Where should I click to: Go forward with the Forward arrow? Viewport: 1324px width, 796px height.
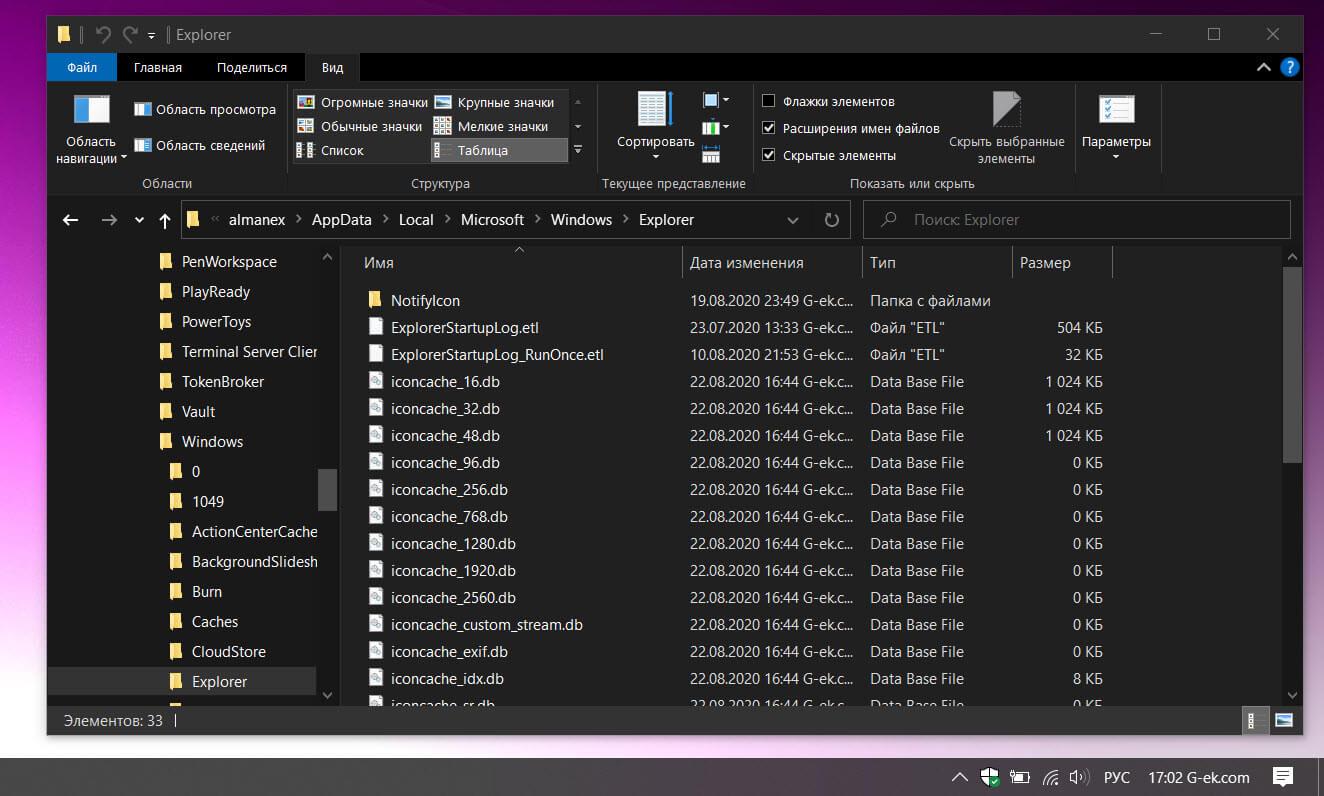[109, 220]
